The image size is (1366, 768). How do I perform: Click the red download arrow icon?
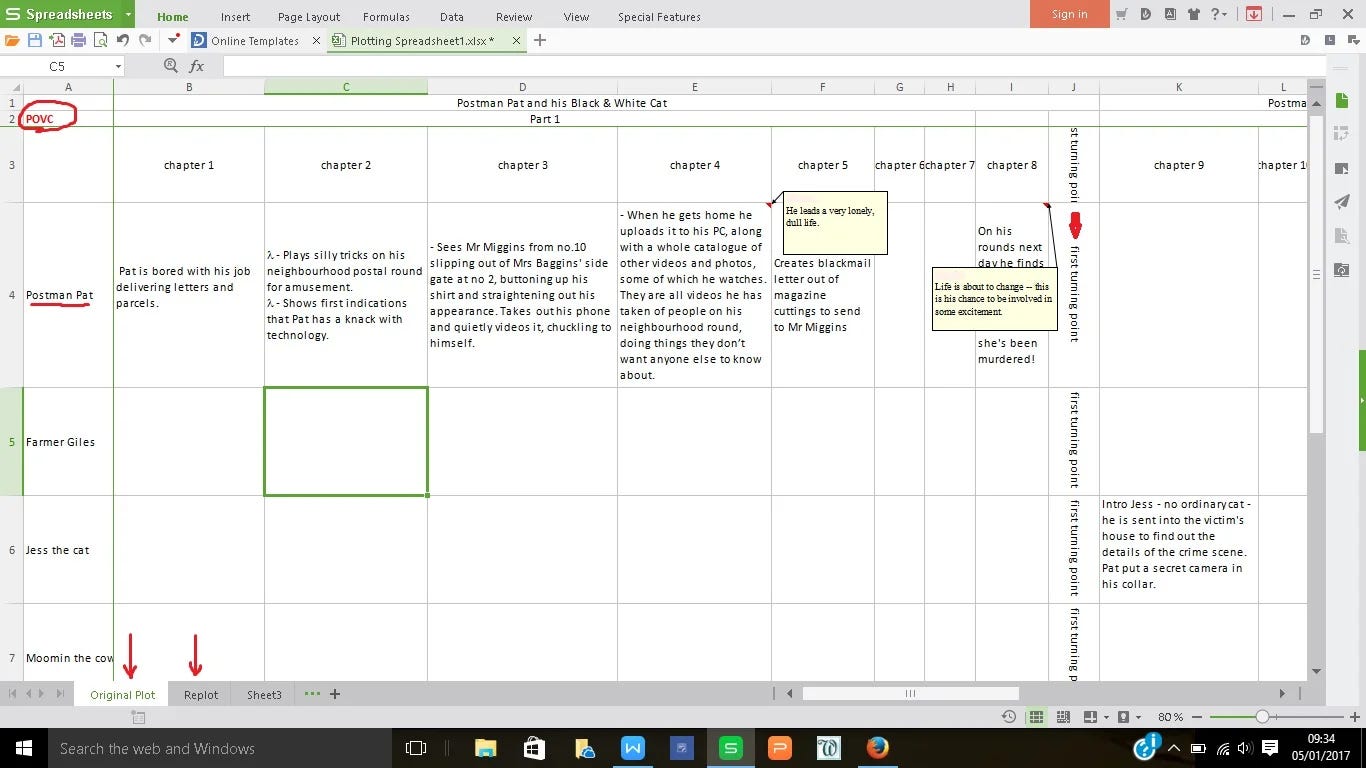(1253, 14)
